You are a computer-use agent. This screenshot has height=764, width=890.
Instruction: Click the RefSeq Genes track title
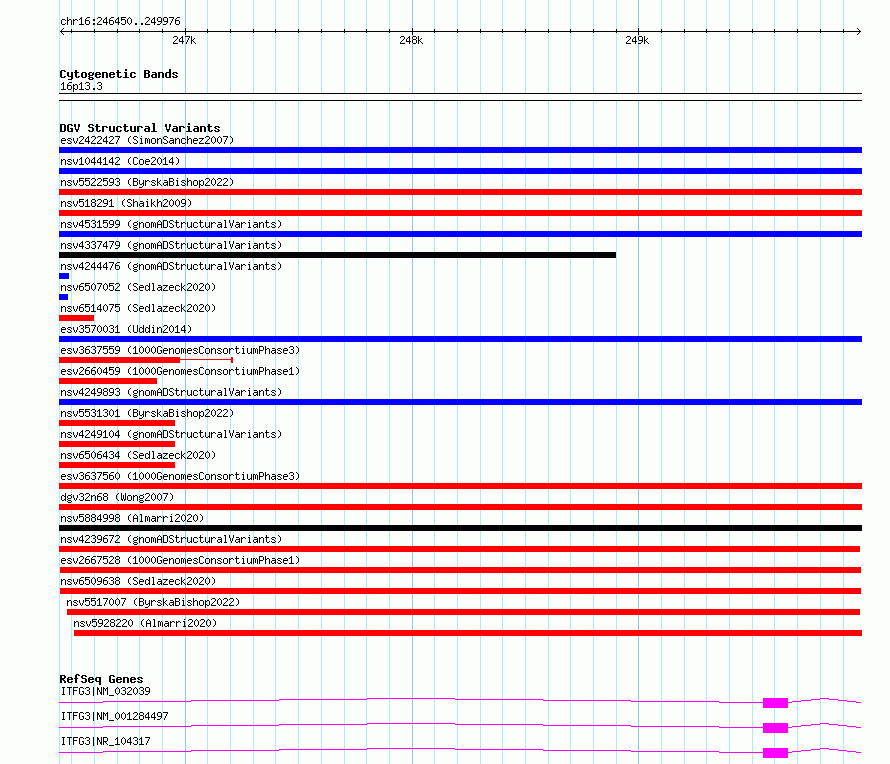(101, 679)
